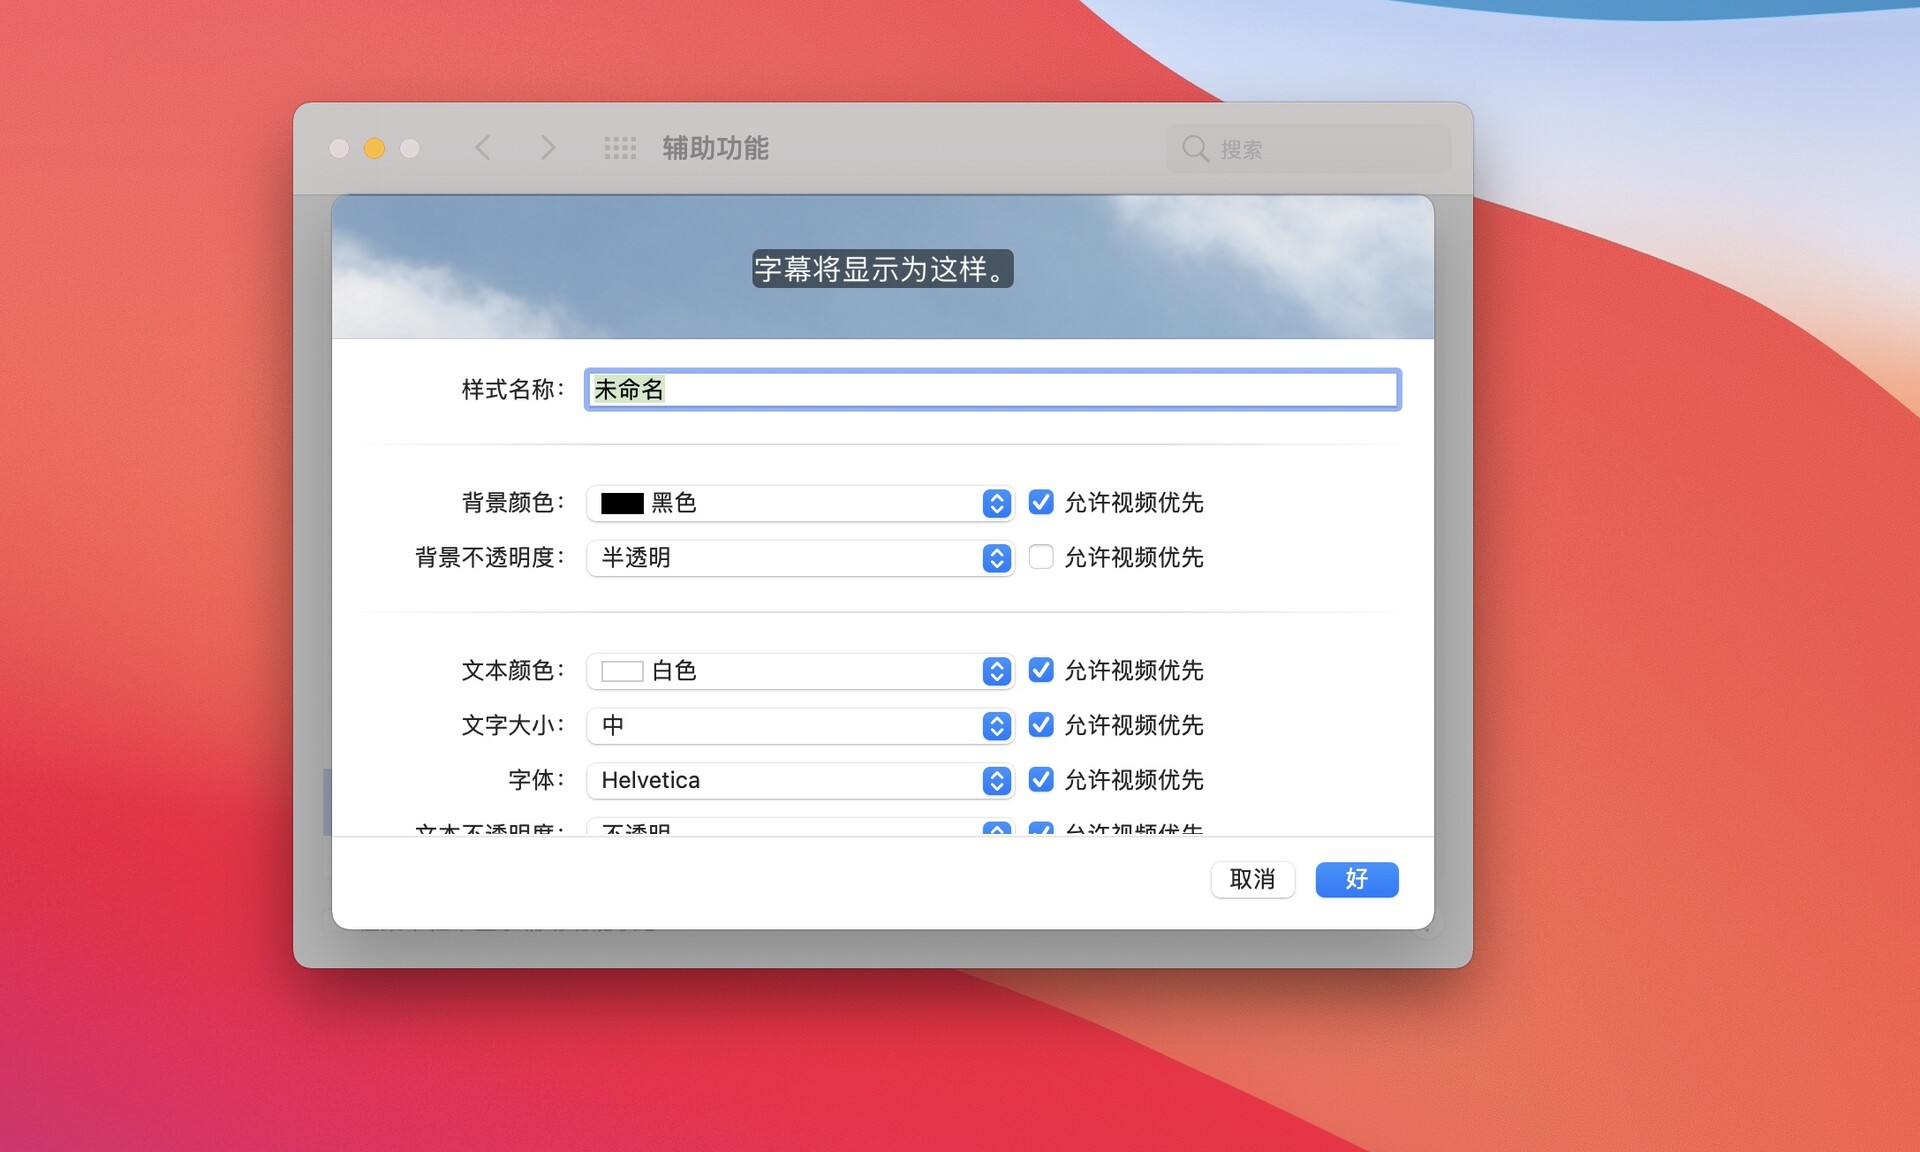Click the stepper arrows on the 文字大小 dropdown
This screenshot has width=1920, height=1152.
995,726
